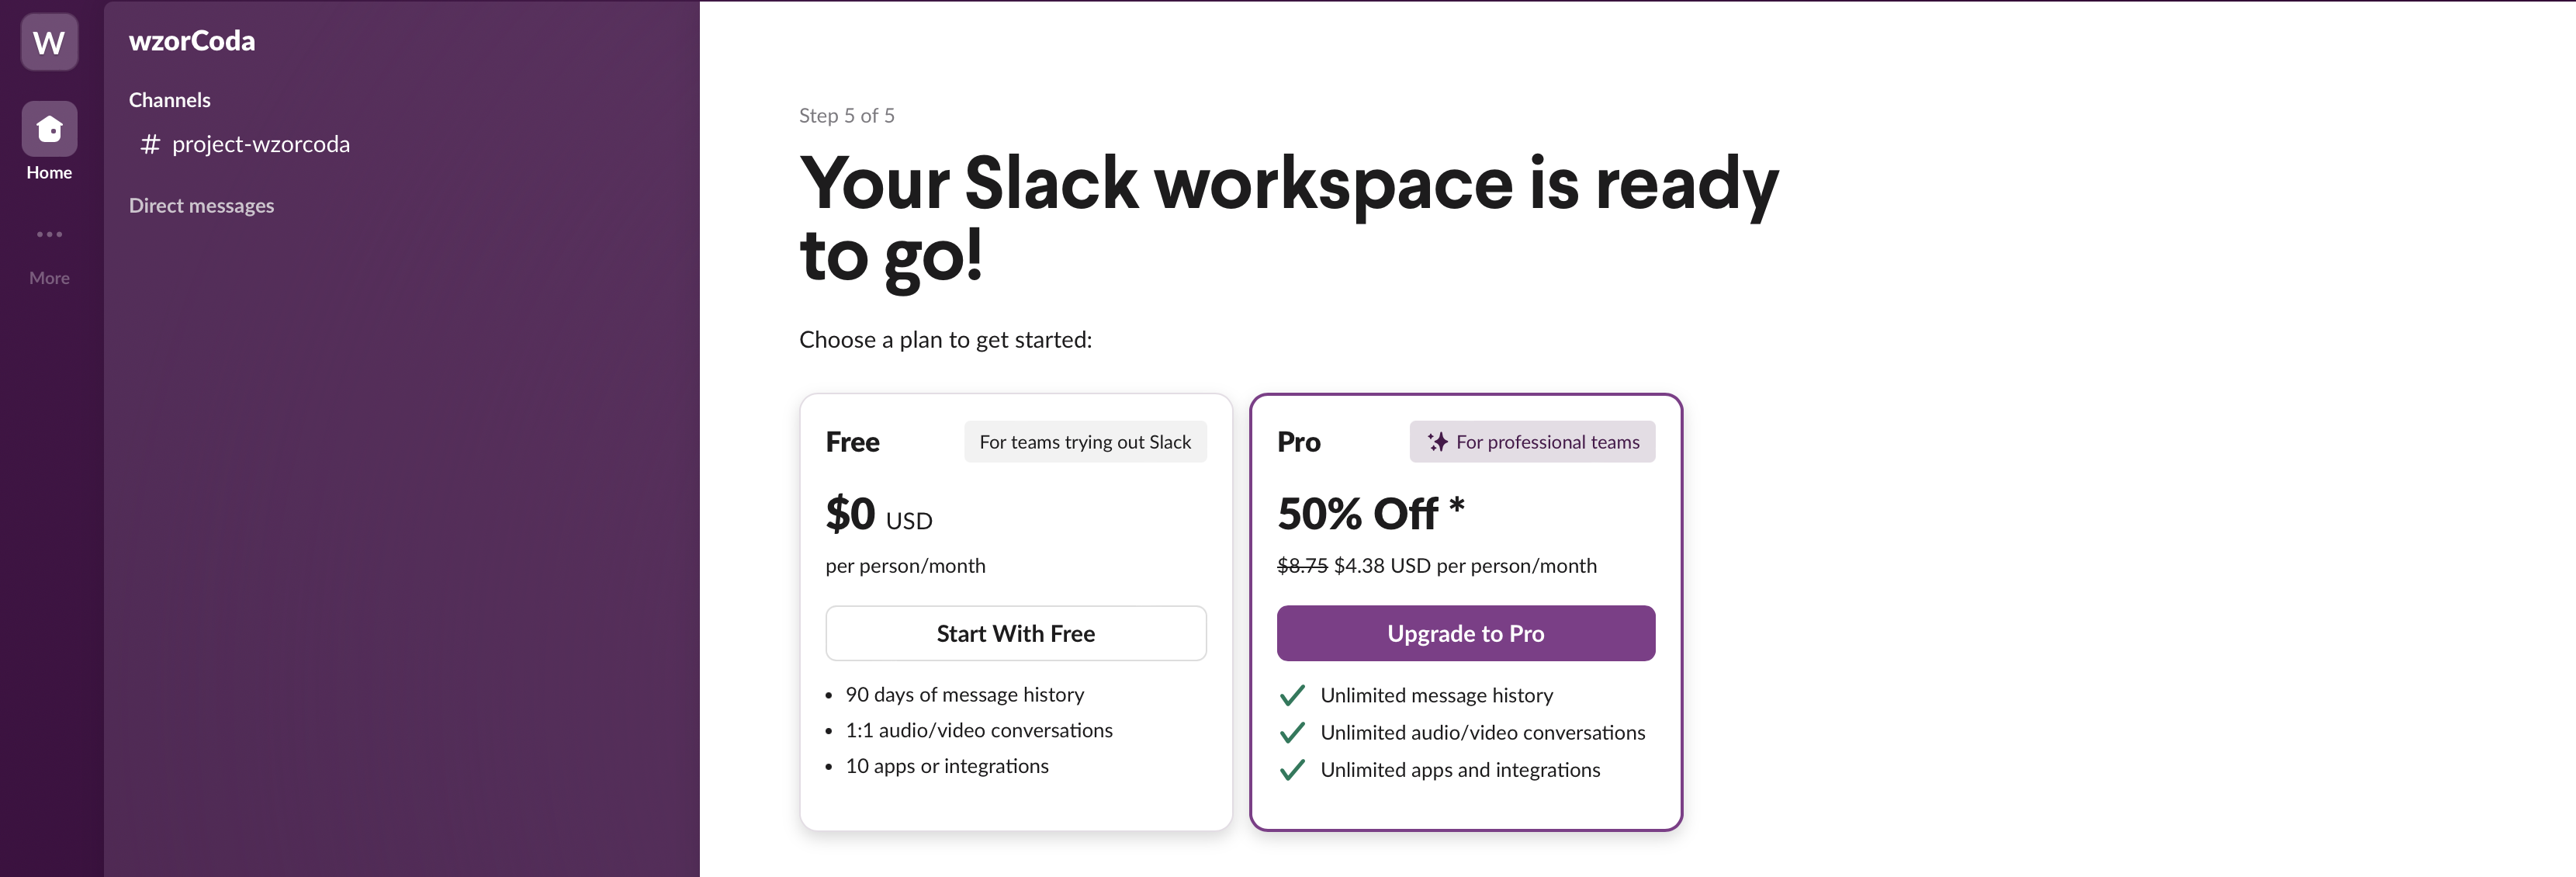Choose the Upgrade to Pro button

(x=1465, y=633)
